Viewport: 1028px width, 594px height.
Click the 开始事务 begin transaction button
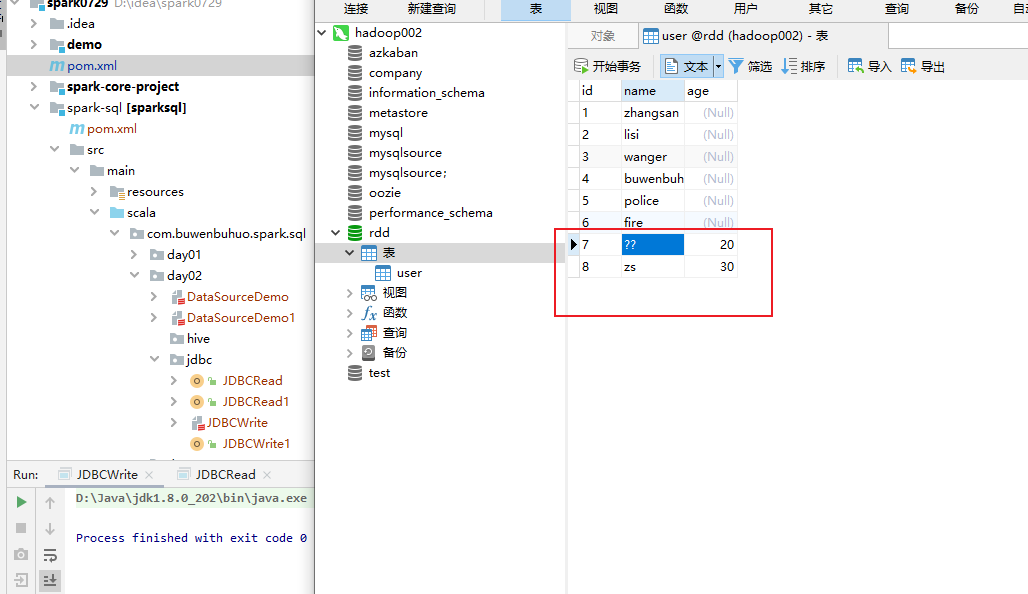coord(607,66)
